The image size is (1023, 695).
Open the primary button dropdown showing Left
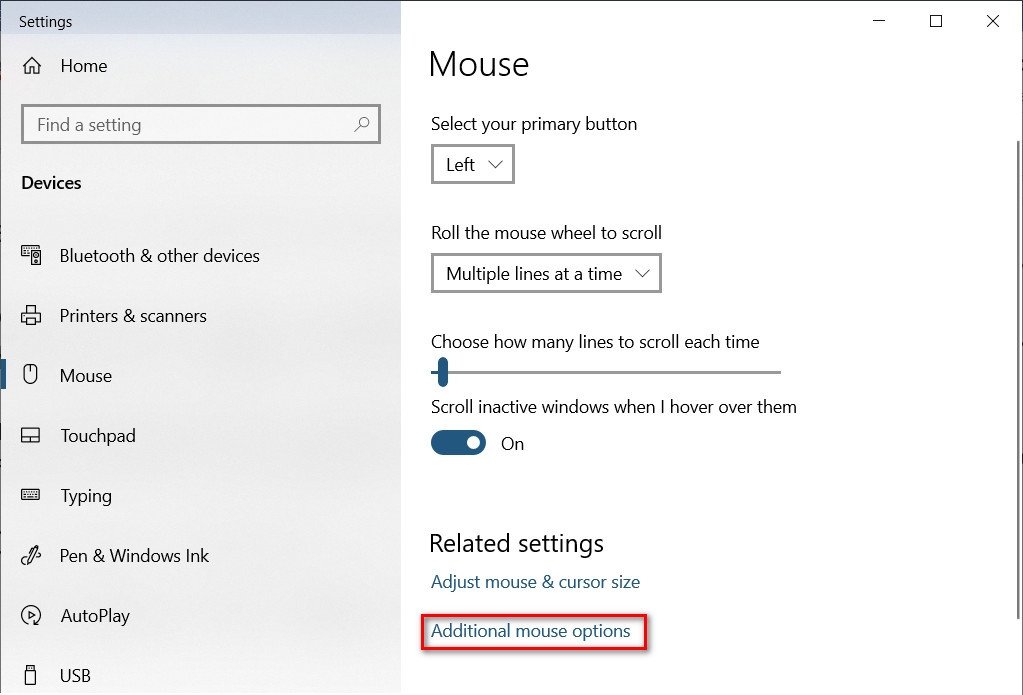tap(472, 164)
